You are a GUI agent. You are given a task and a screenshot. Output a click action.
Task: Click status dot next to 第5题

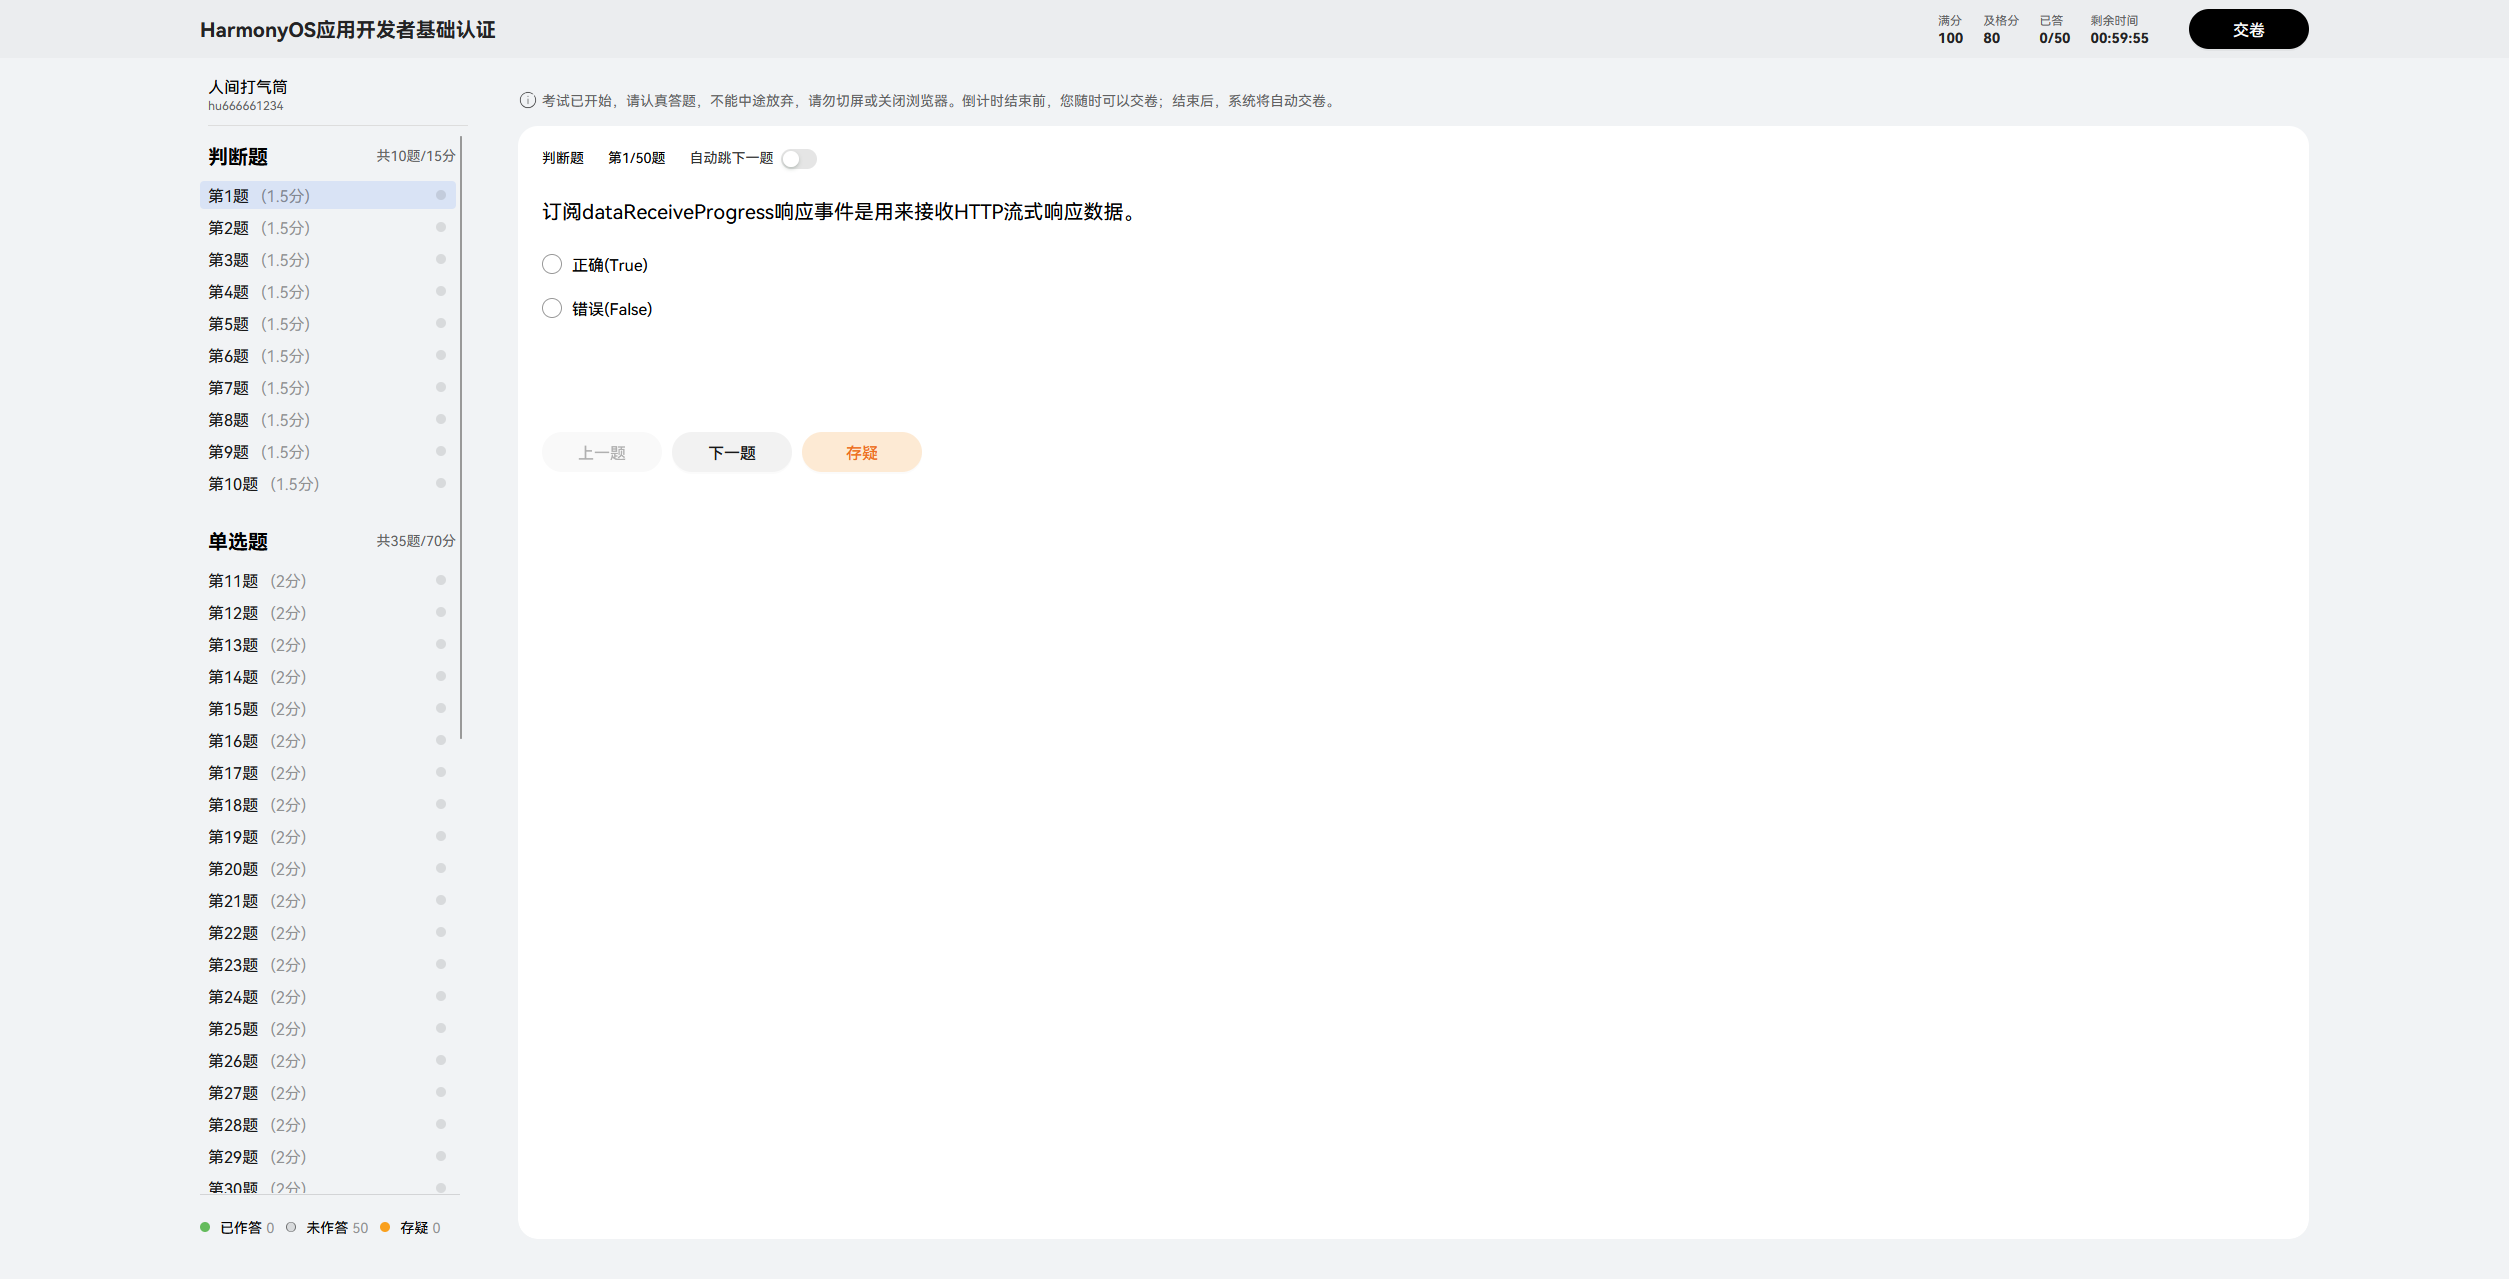pos(440,324)
